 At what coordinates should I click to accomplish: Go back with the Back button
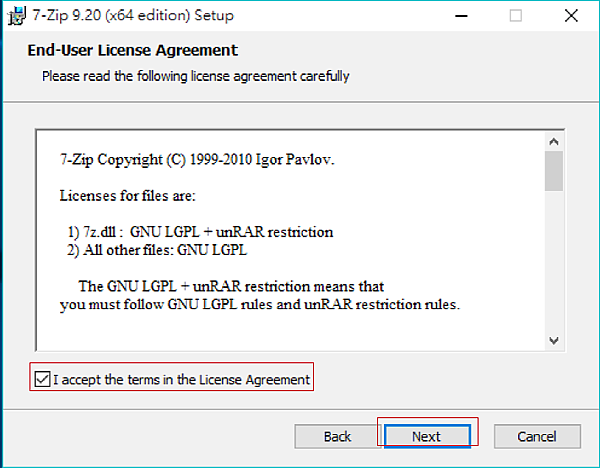337,436
